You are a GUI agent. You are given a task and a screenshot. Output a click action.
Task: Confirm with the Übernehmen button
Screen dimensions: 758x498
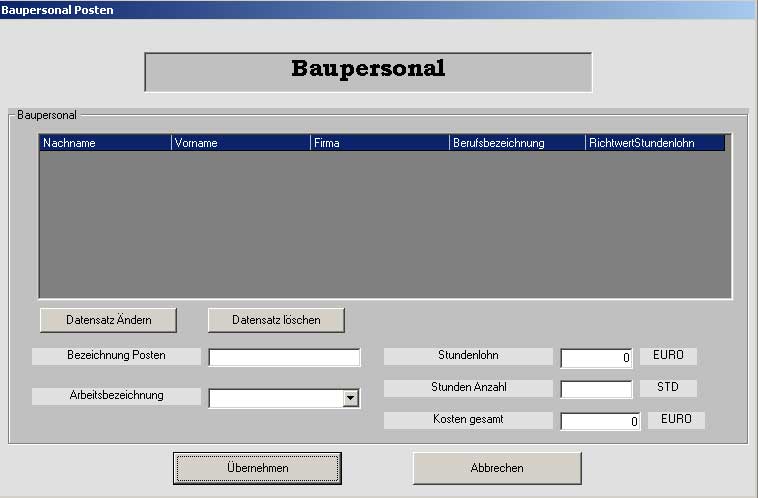[x=257, y=468]
